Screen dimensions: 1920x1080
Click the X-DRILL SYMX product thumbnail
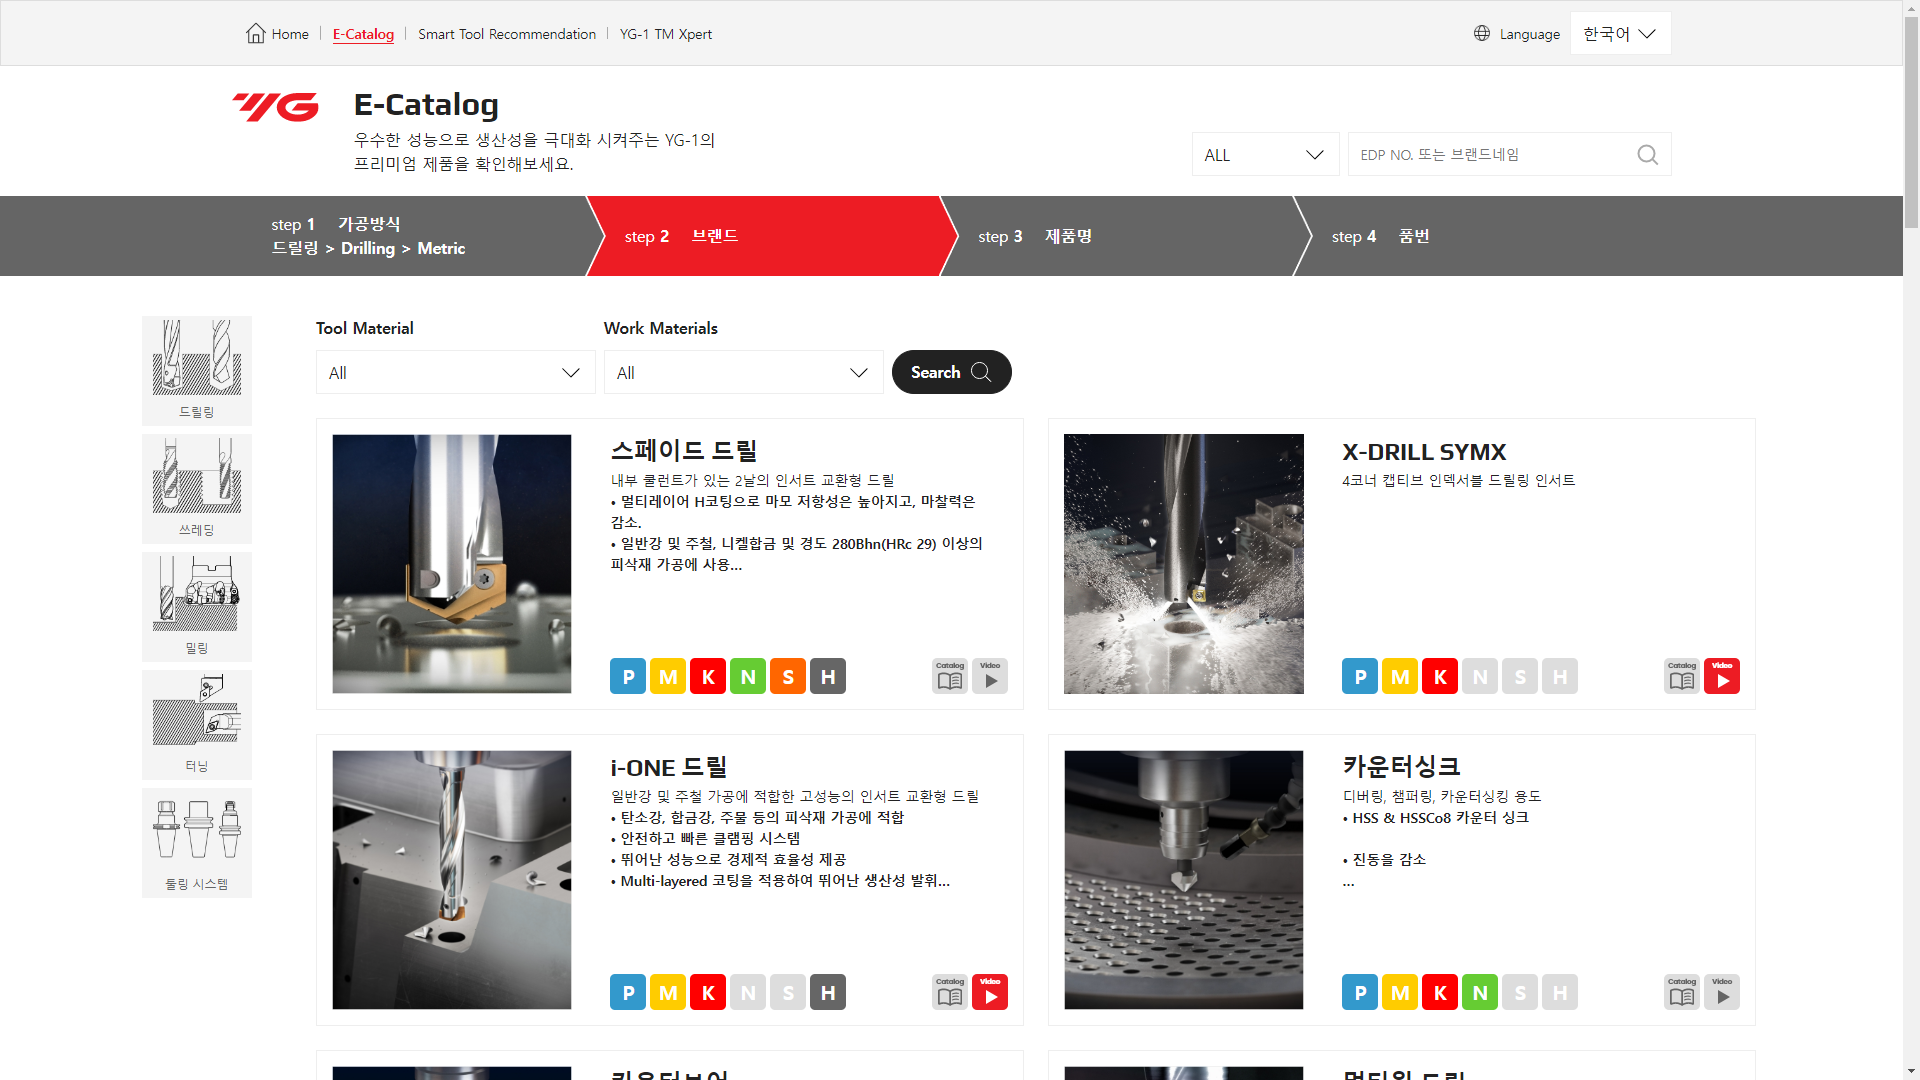click(x=1184, y=564)
